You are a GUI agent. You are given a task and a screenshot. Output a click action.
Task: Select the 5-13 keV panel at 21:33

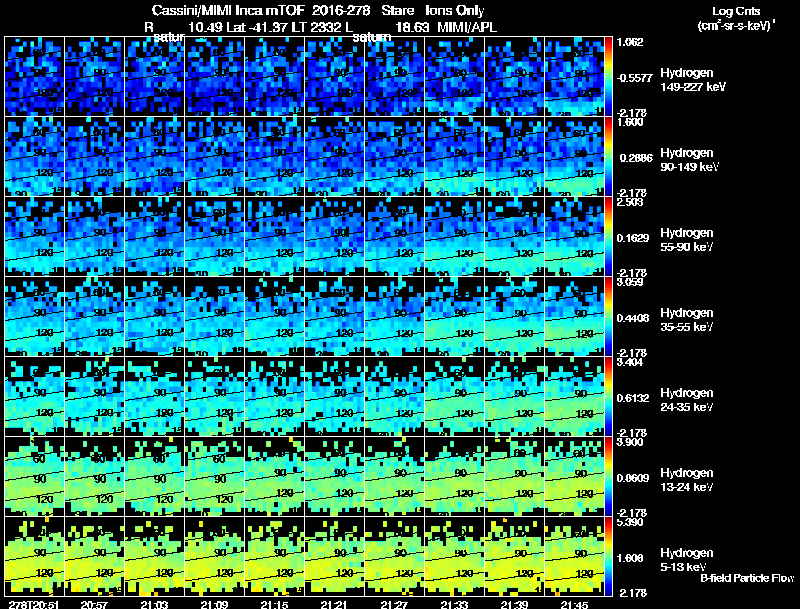click(454, 556)
